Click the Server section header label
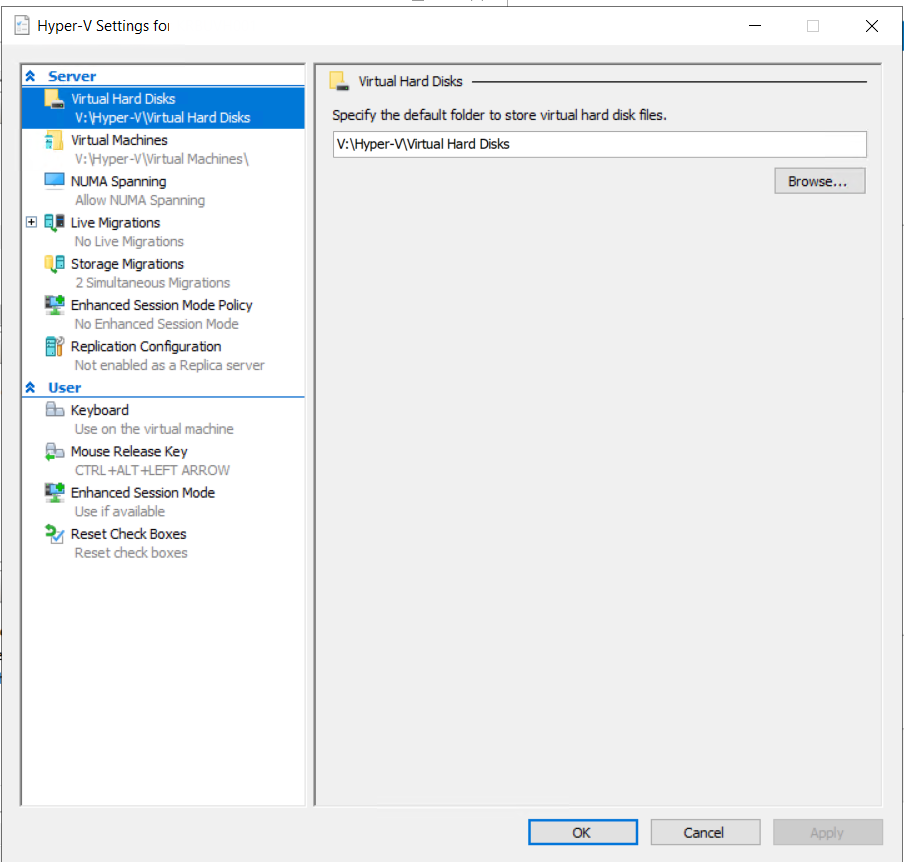The image size is (904, 862). tap(72, 76)
